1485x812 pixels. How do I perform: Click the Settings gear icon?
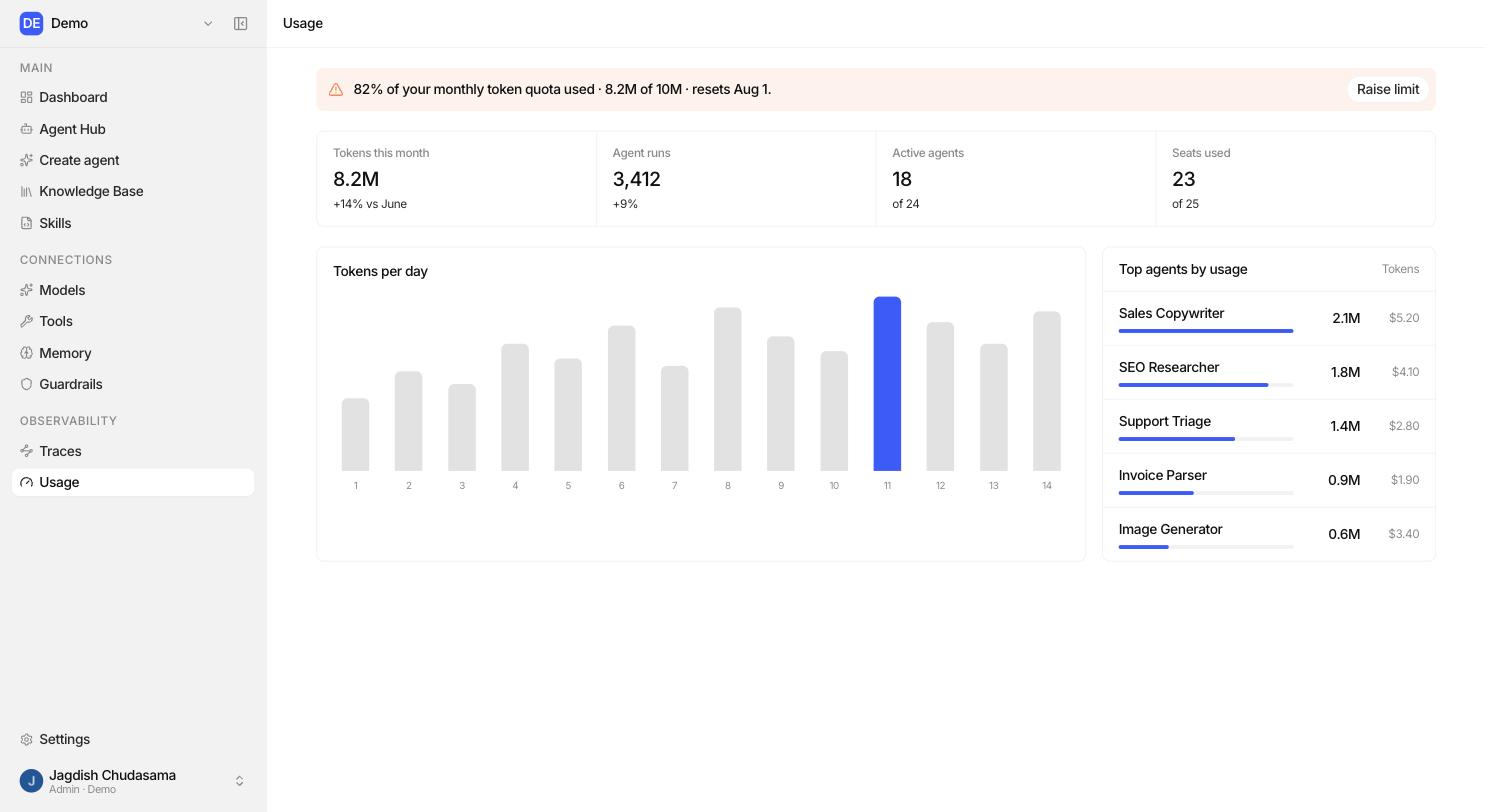(27, 739)
